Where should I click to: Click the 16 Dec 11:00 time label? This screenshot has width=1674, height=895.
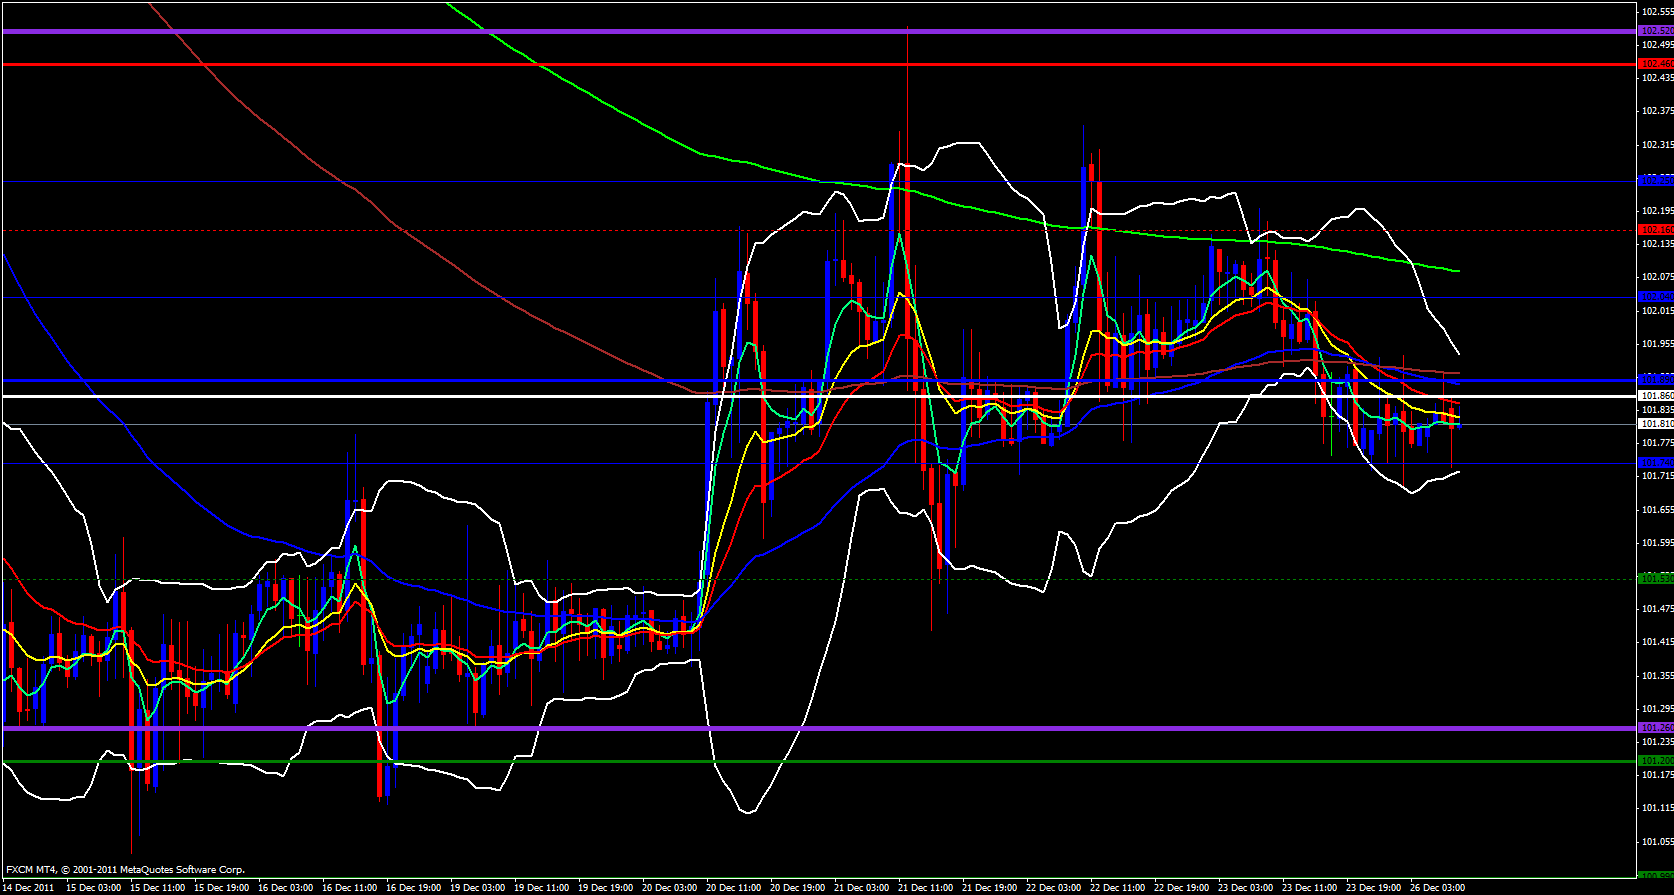point(349,888)
